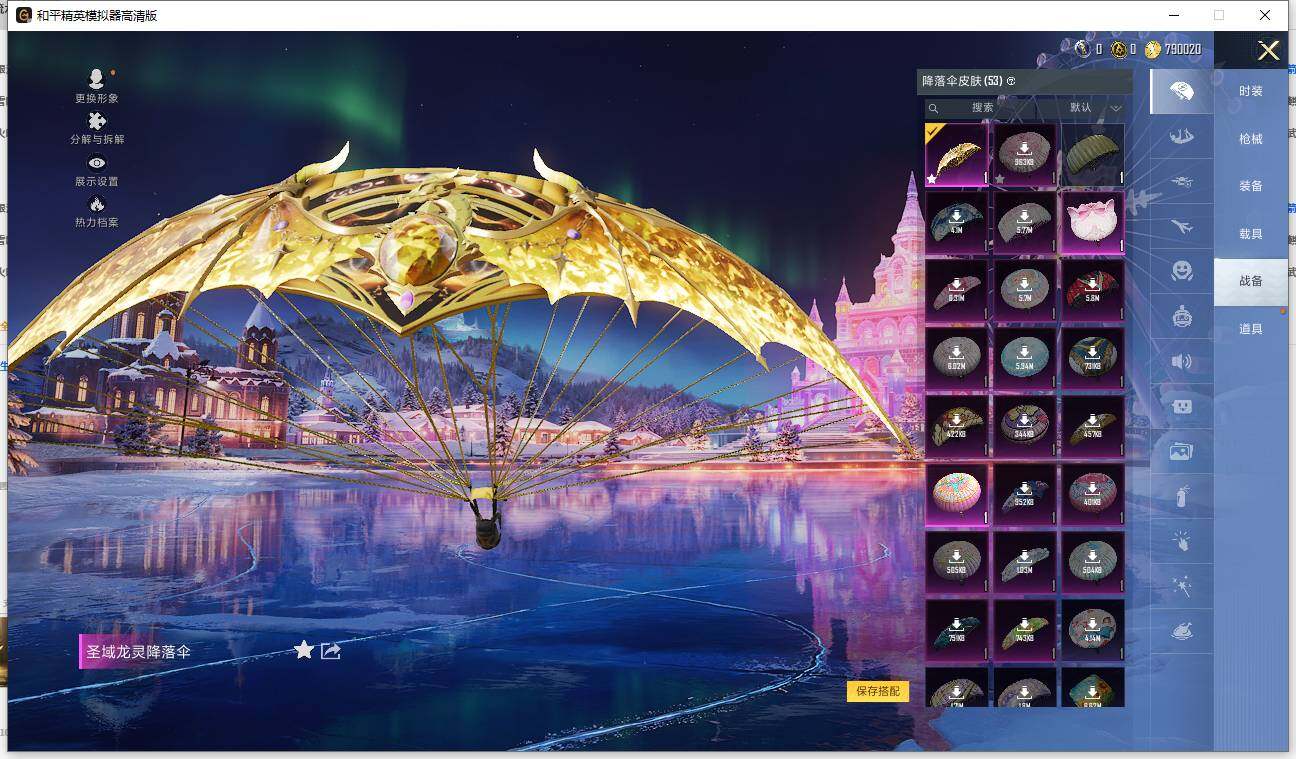Download the 751KB parachute skin

click(x=956, y=630)
